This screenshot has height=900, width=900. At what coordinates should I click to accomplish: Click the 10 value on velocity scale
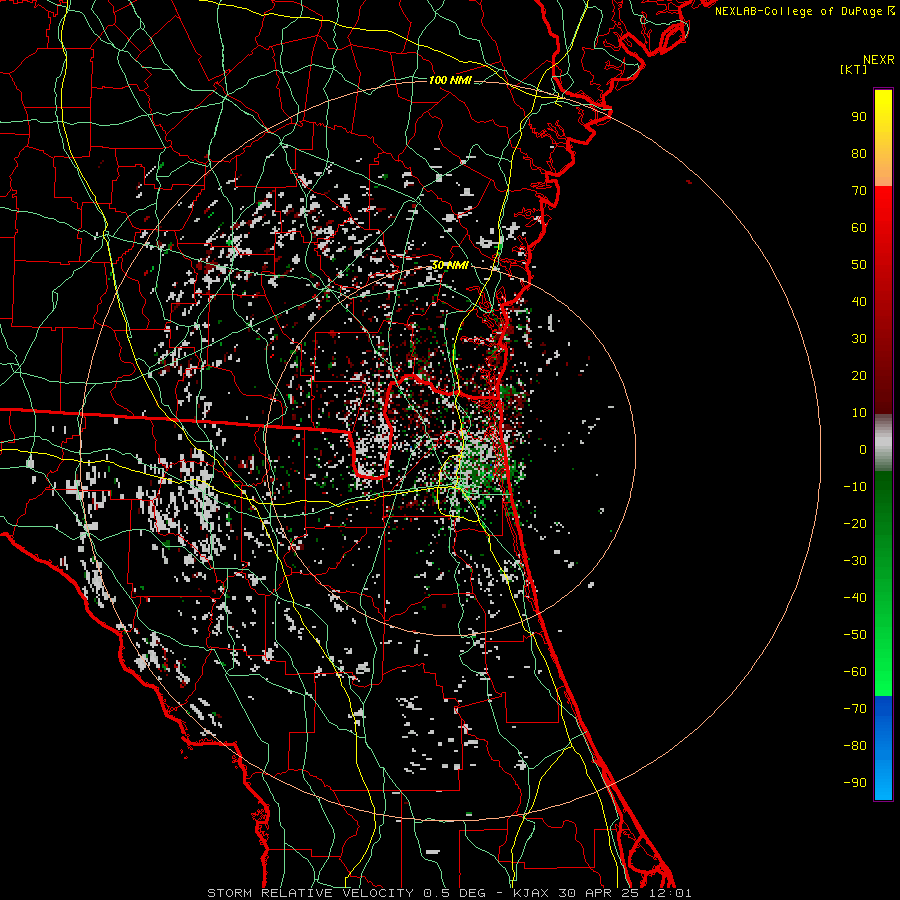tap(859, 413)
